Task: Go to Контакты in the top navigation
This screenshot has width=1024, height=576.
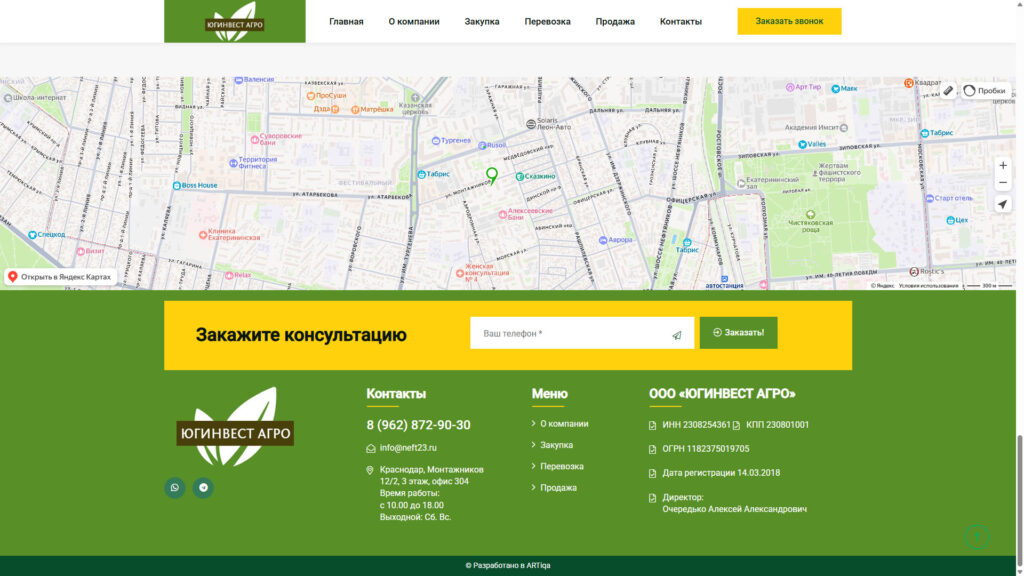Action: point(680,21)
